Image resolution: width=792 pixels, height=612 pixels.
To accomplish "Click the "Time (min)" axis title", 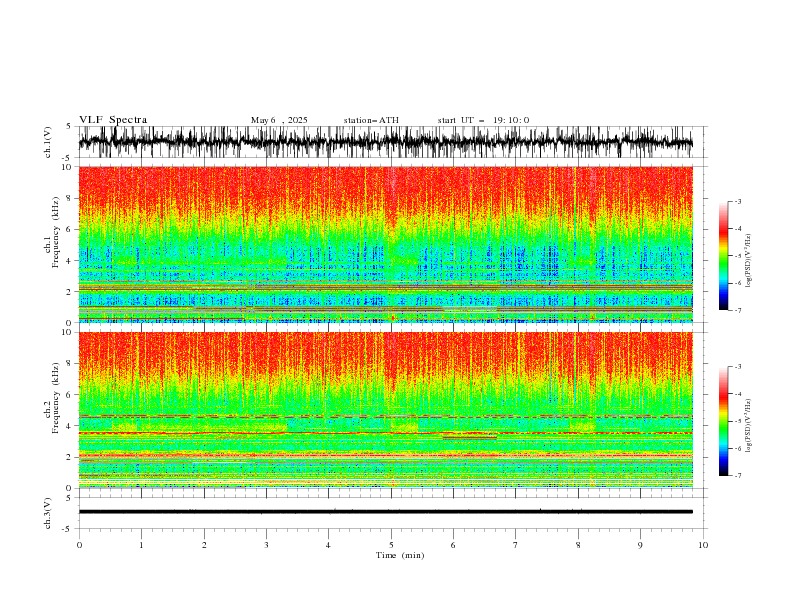I will (400, 555).
